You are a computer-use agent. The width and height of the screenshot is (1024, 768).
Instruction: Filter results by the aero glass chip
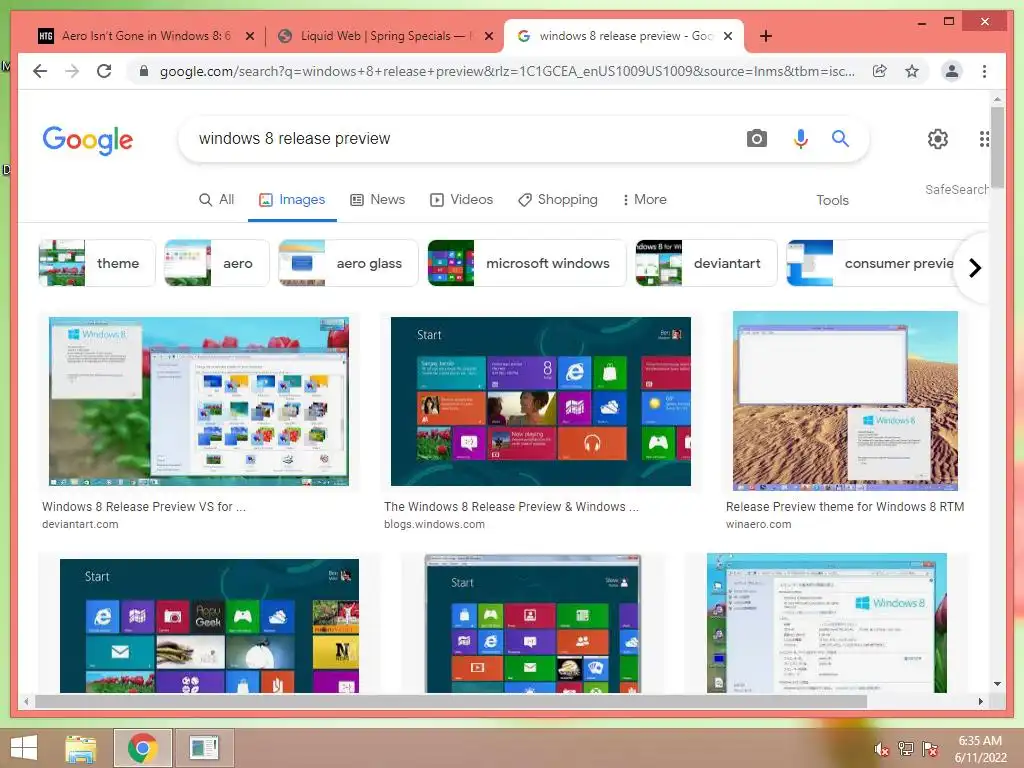click(x=348, y=263)
